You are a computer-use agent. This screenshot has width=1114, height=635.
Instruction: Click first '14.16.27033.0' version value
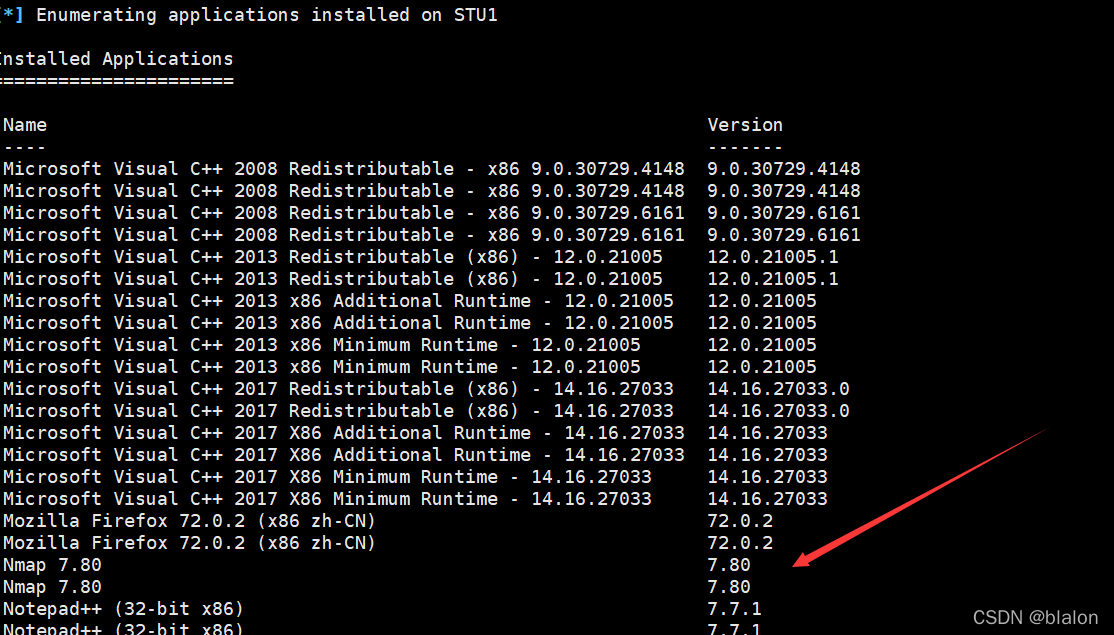tap(779, 389)
